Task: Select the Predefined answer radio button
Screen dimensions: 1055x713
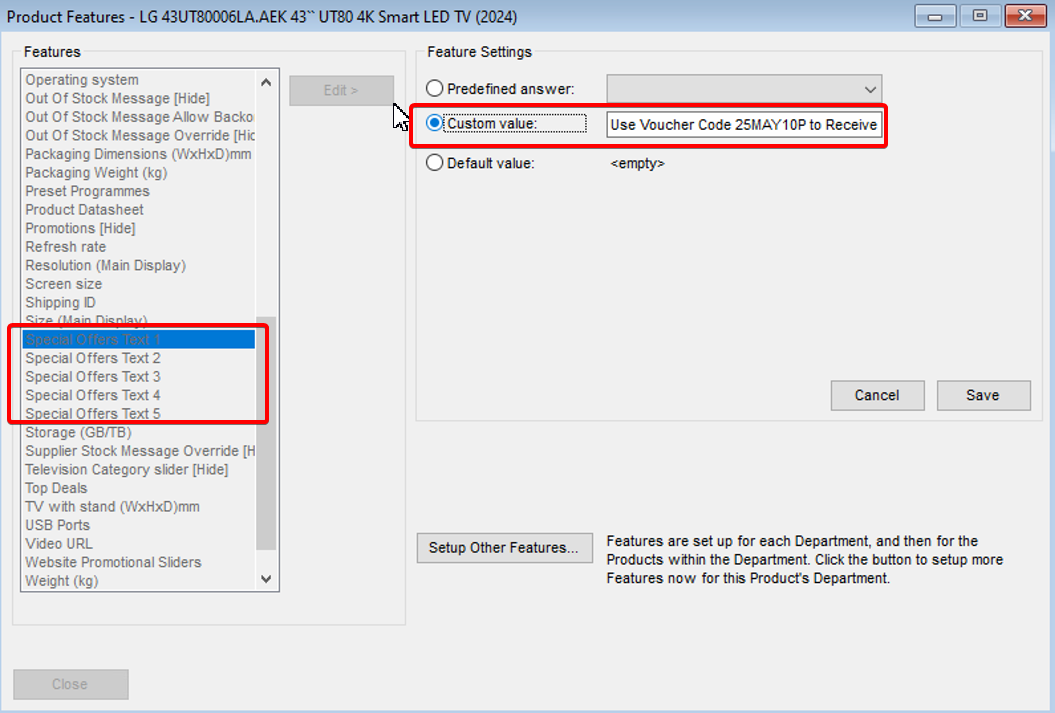Action: 435,89
